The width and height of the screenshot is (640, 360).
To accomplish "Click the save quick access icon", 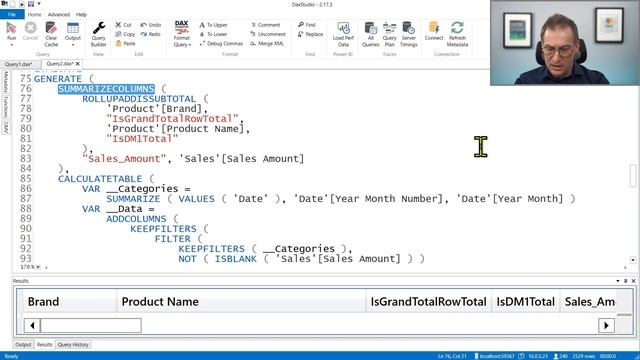I will [31, 4].
